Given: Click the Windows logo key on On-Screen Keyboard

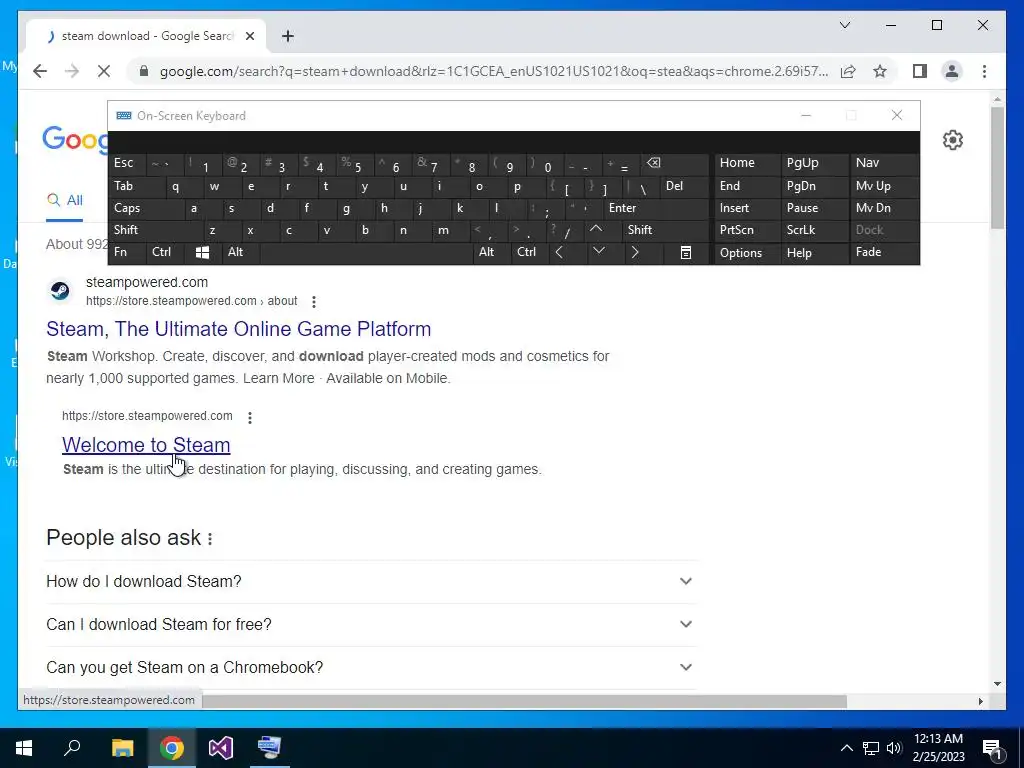Looking at the screenshot, I should point(202,252).
